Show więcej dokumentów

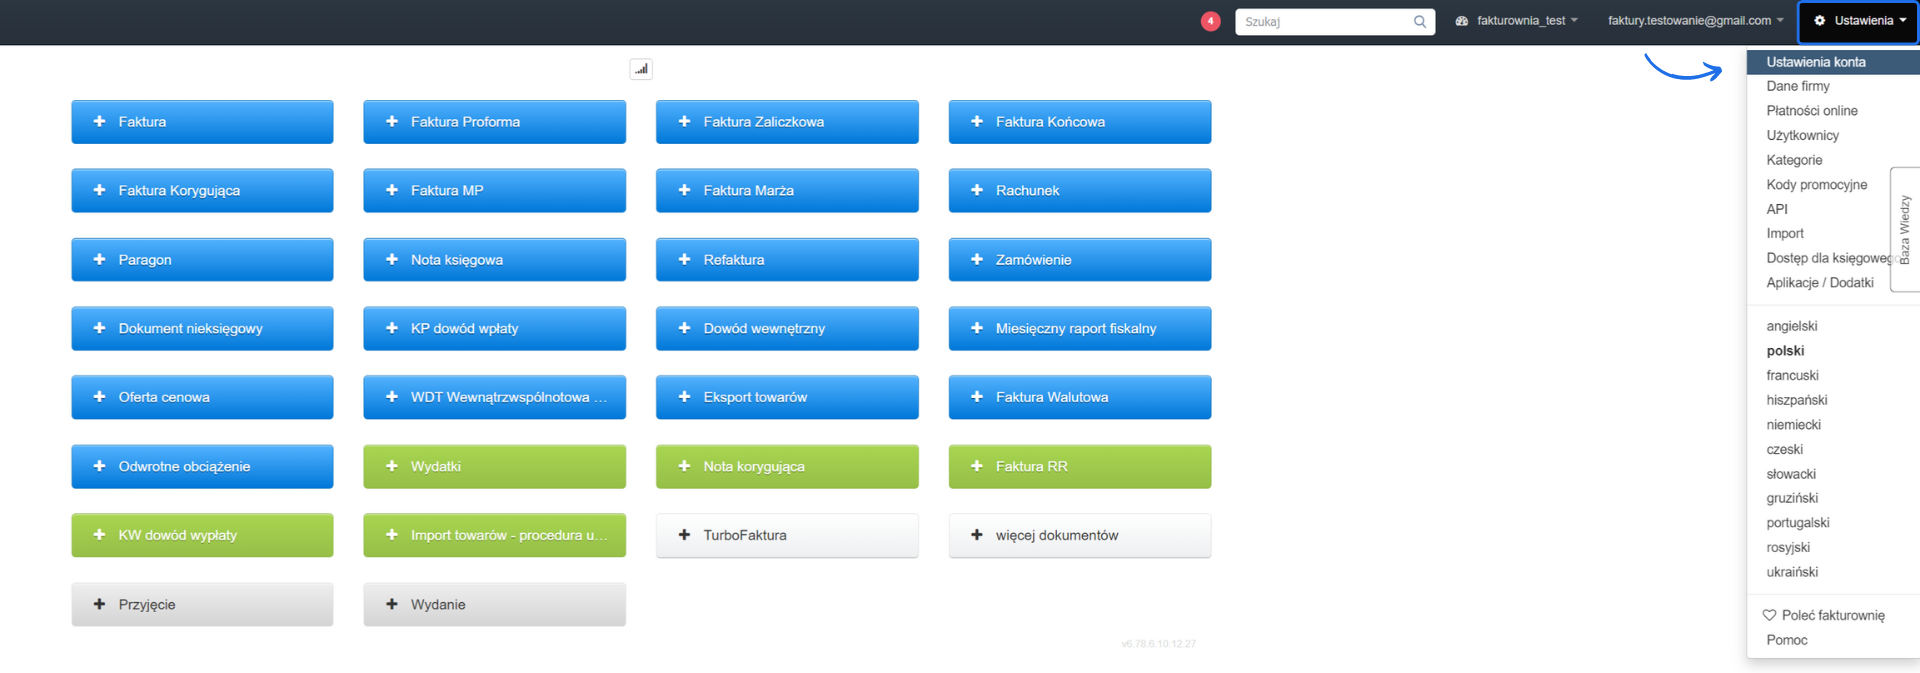[x=1080, y=535]
